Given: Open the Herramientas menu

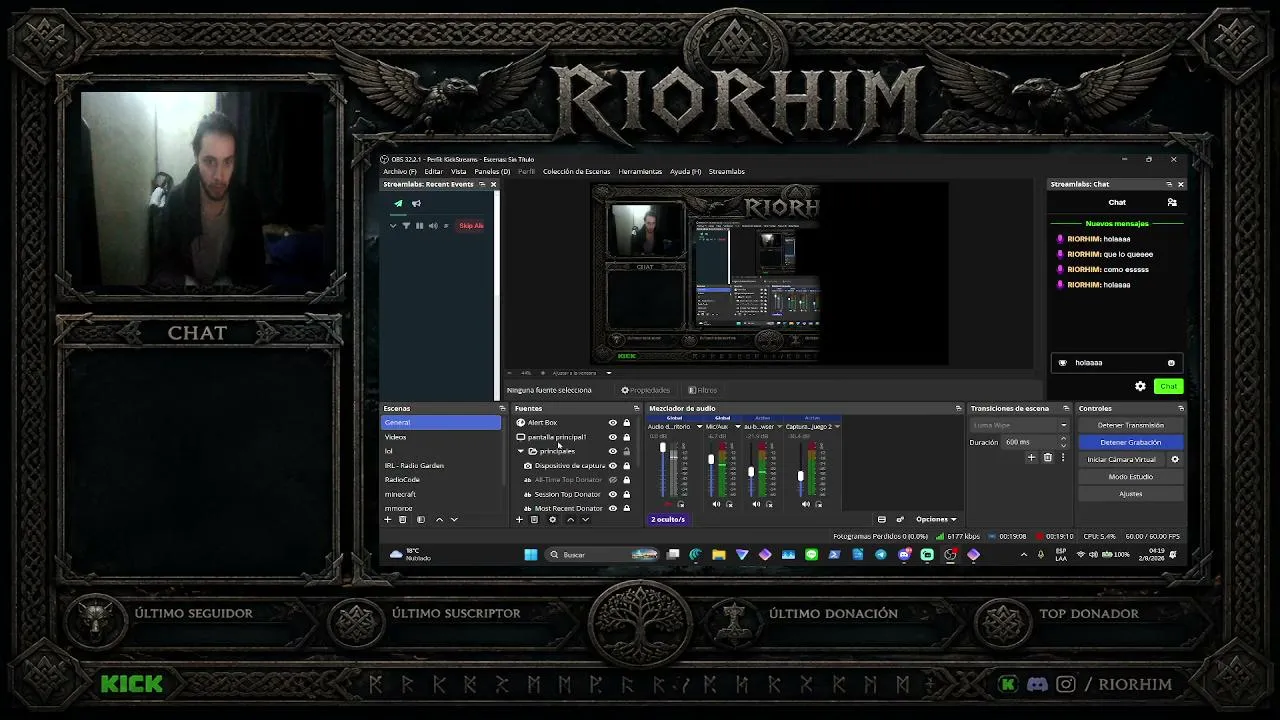Looking at the screenshot, I should point(640,171).
